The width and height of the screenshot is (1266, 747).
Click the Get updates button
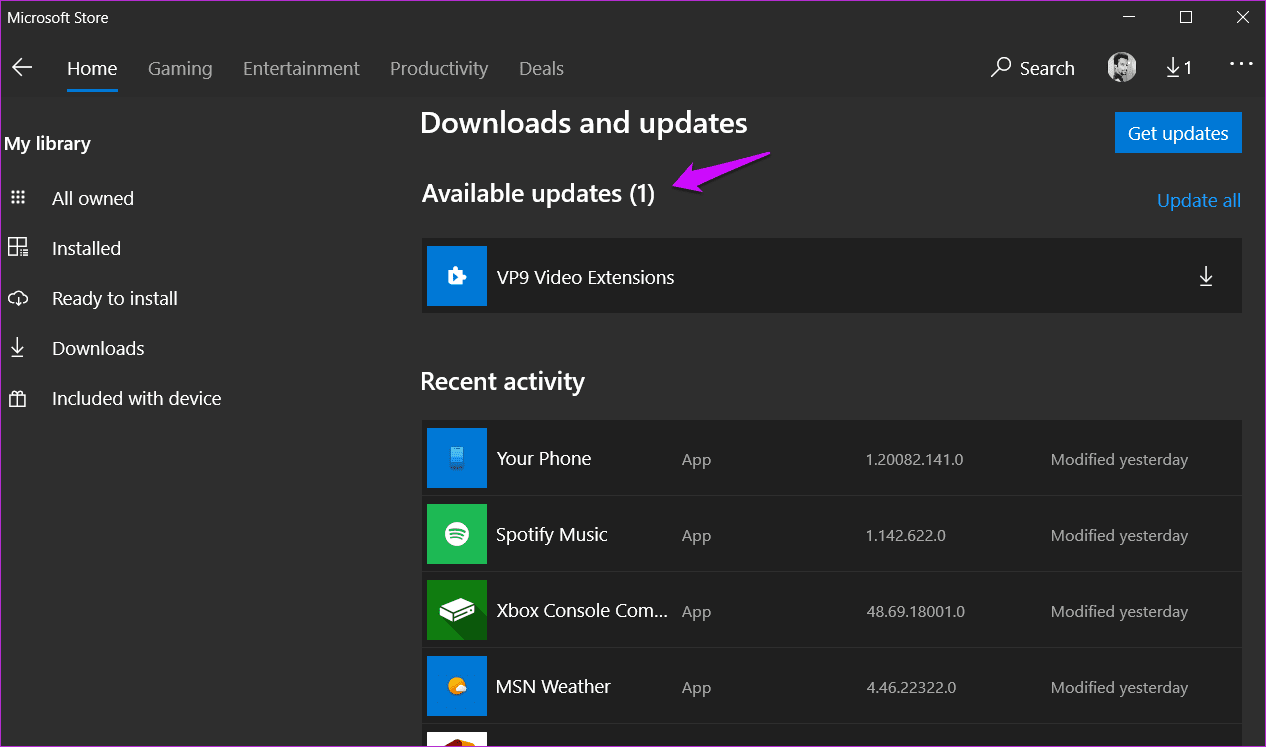(1178, 133)
